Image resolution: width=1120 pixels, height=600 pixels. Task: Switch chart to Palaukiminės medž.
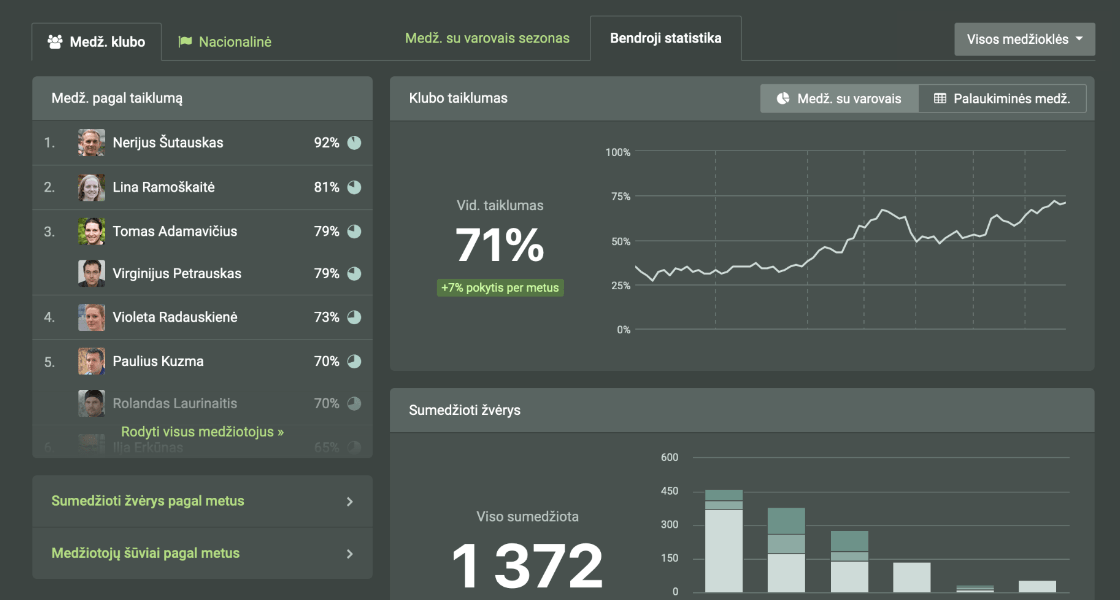[x=1002, y=98]
